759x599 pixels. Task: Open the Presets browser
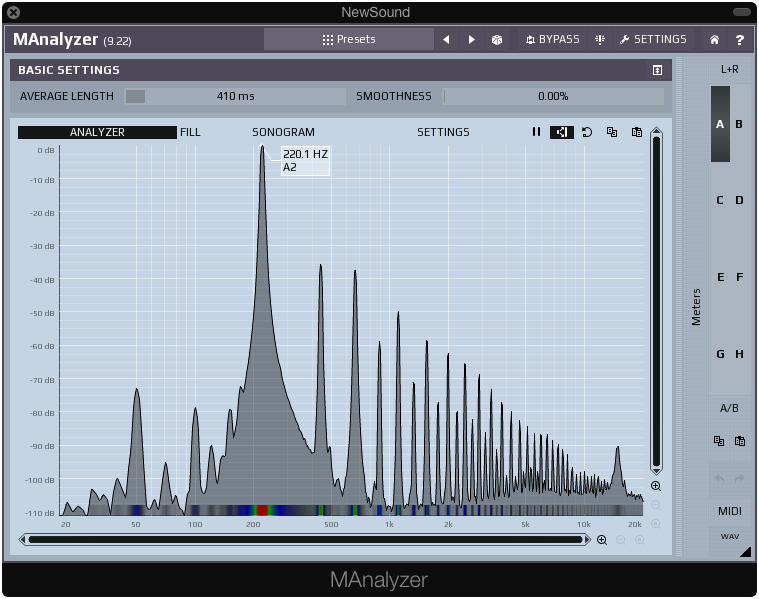click(x=349, y=39)
